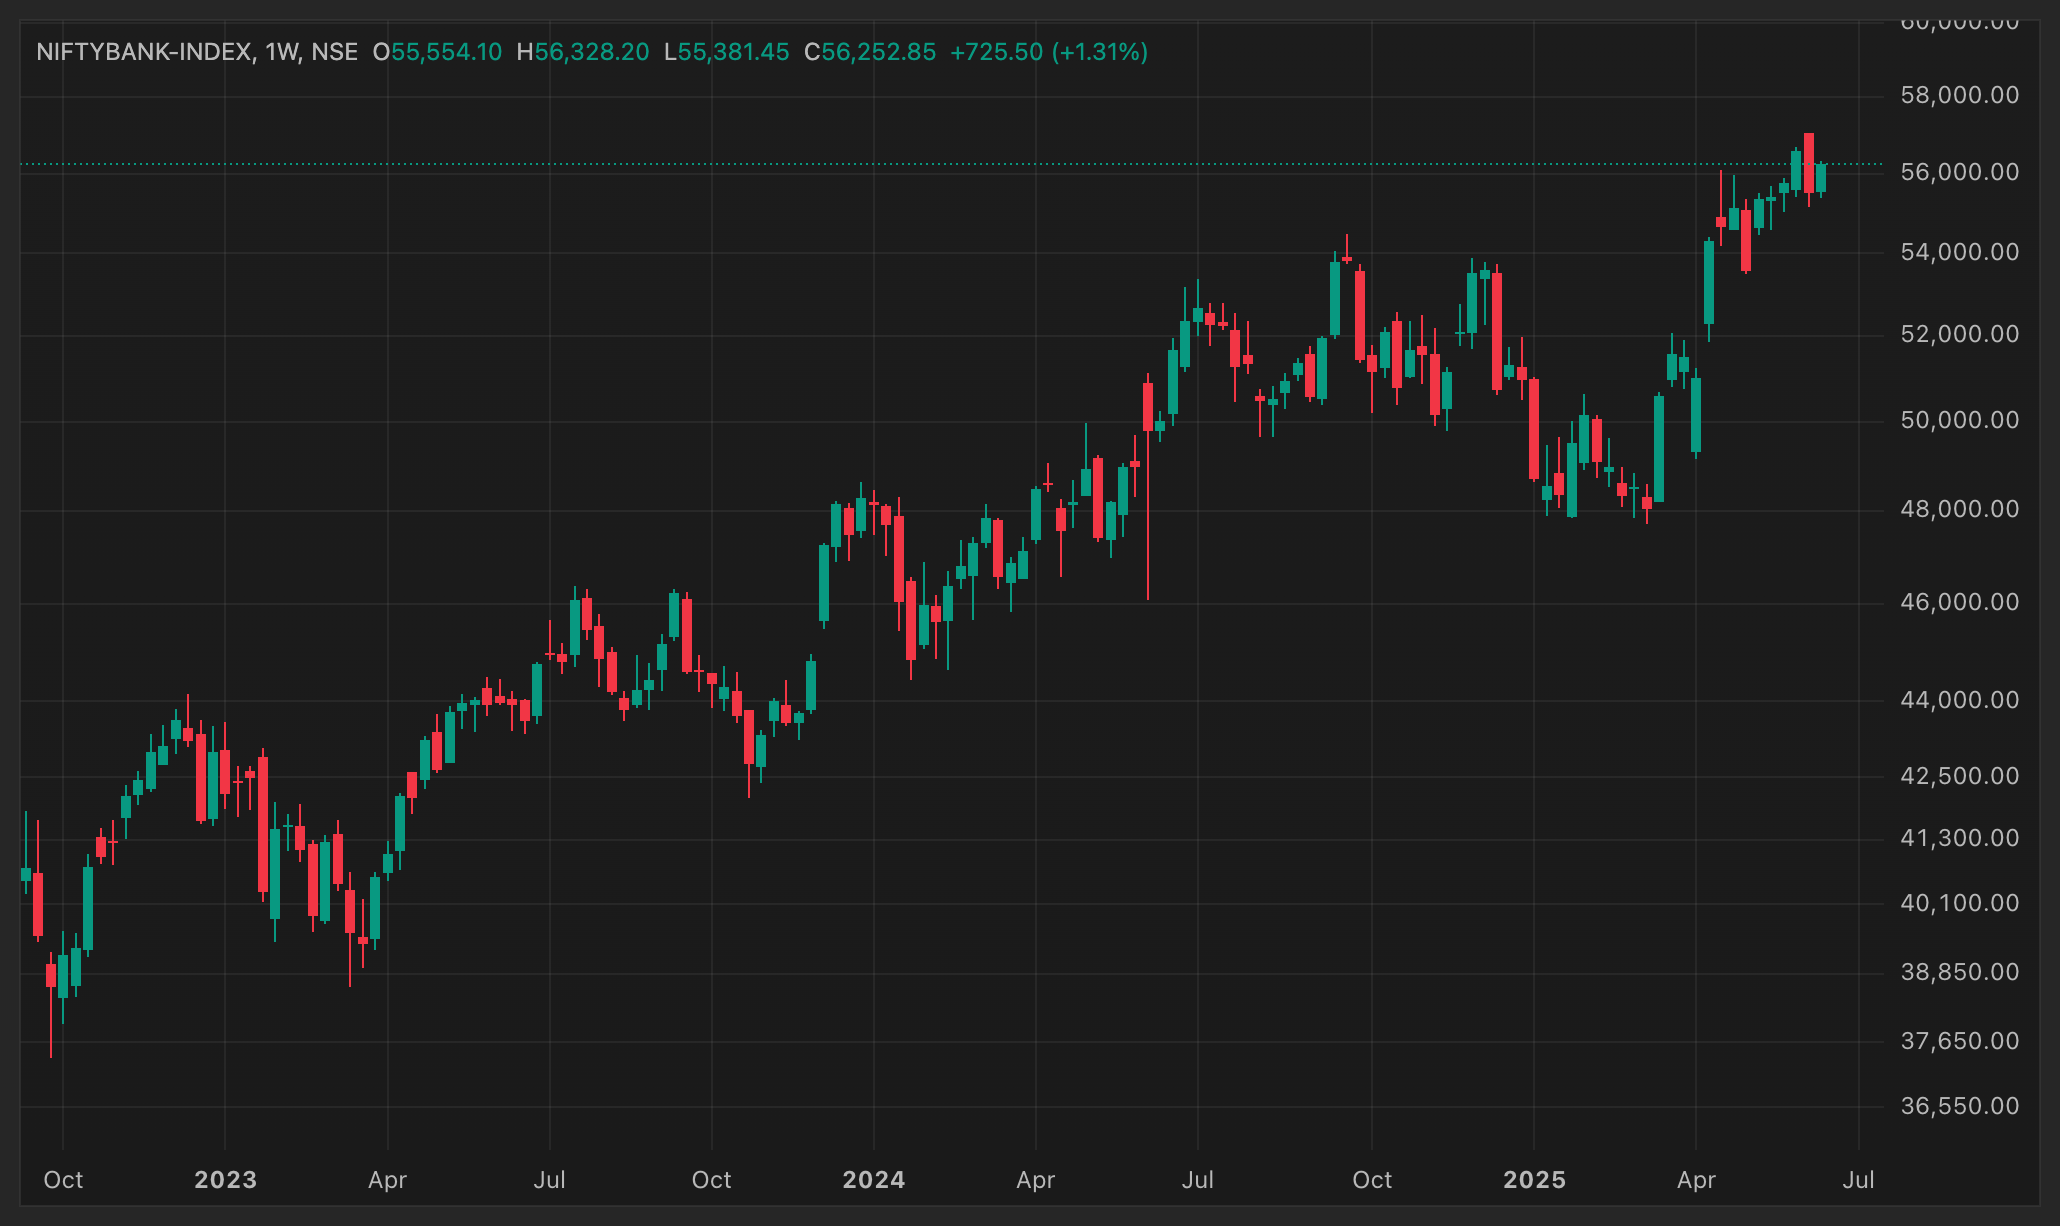
Task: Click the dotted current-price line
Action: tap(950, 163)
